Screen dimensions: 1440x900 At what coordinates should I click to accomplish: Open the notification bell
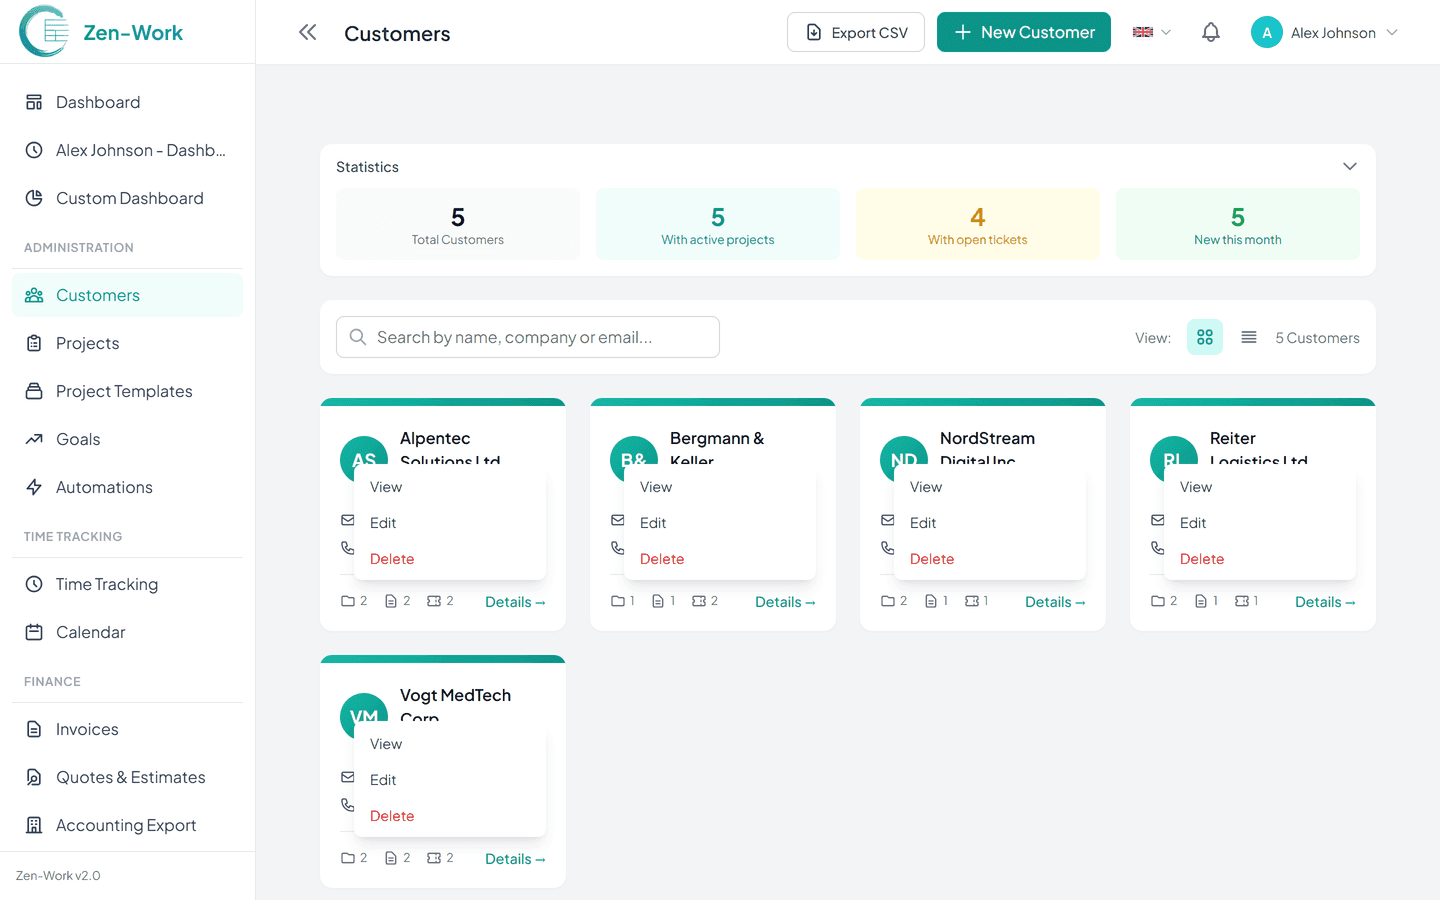(x=1210, y=32)
